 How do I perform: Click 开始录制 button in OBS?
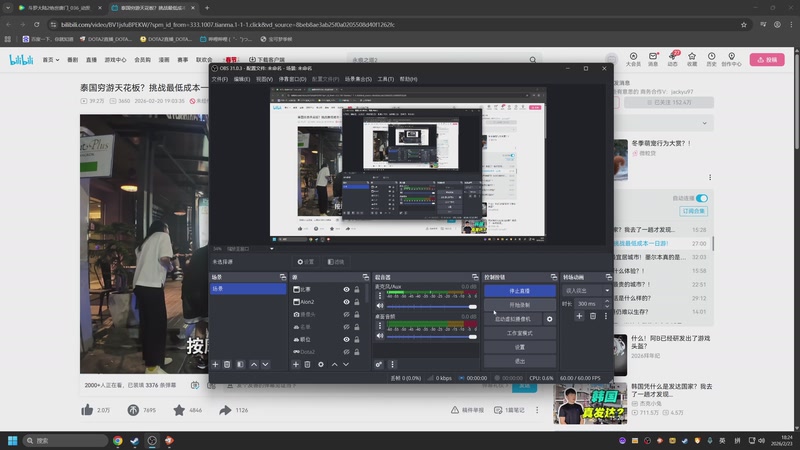click(x=520, y=305)
